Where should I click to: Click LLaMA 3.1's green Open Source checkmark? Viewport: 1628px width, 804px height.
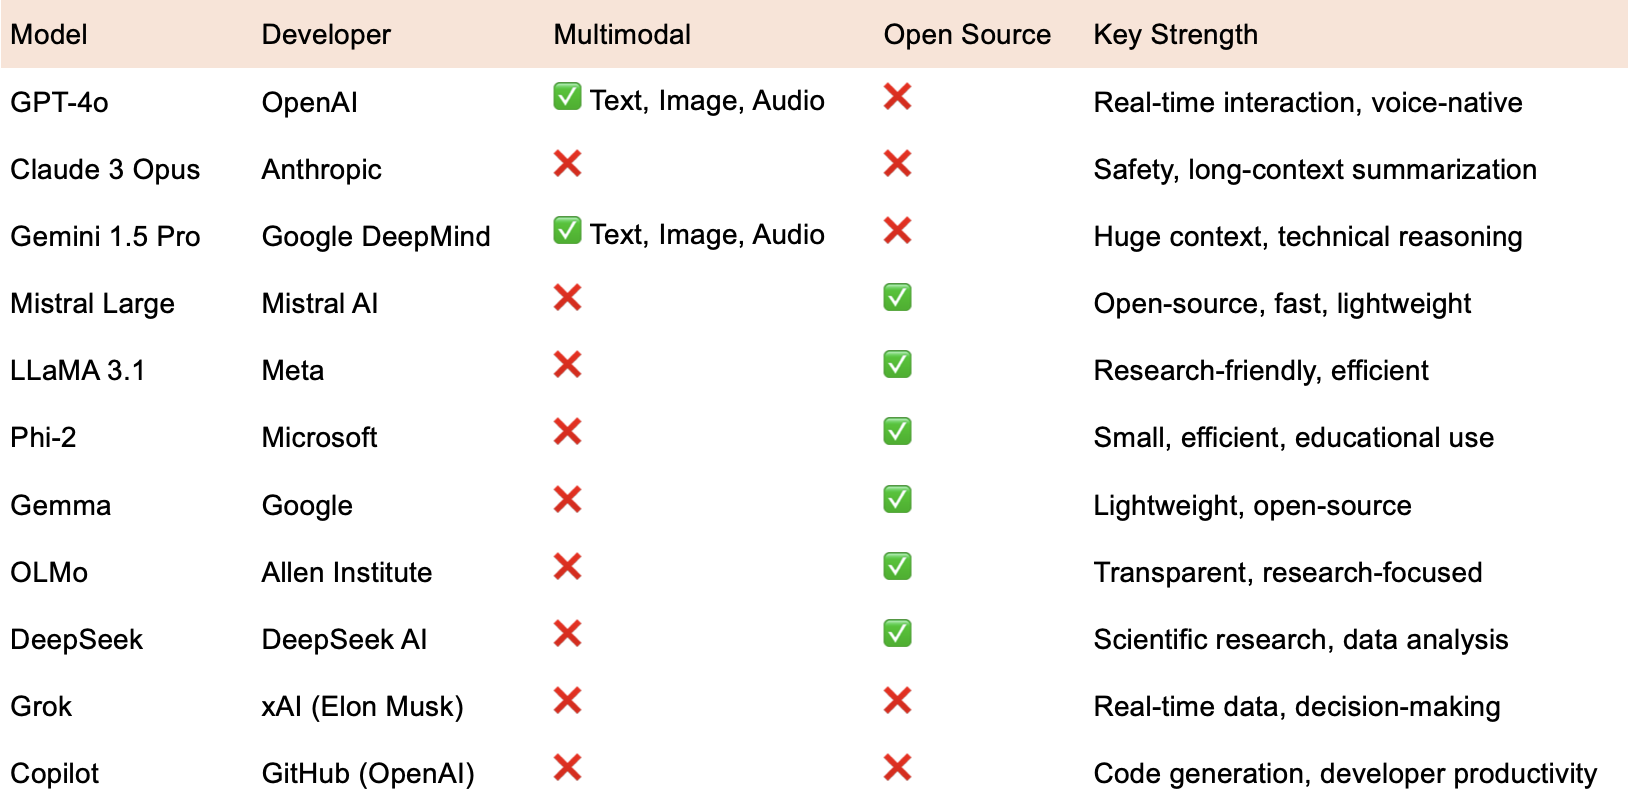tap(897, 365)
